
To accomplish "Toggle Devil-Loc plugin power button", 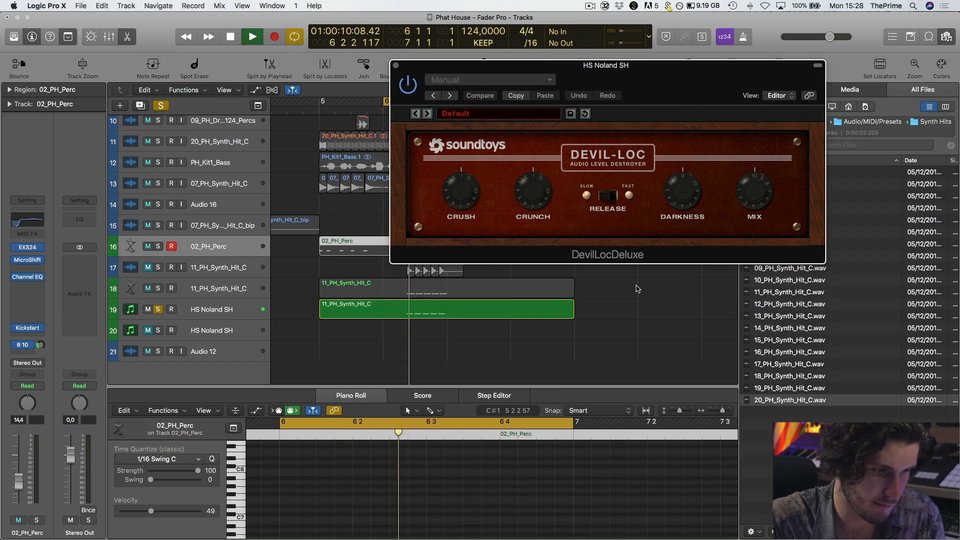I will (x=408, y=84).
